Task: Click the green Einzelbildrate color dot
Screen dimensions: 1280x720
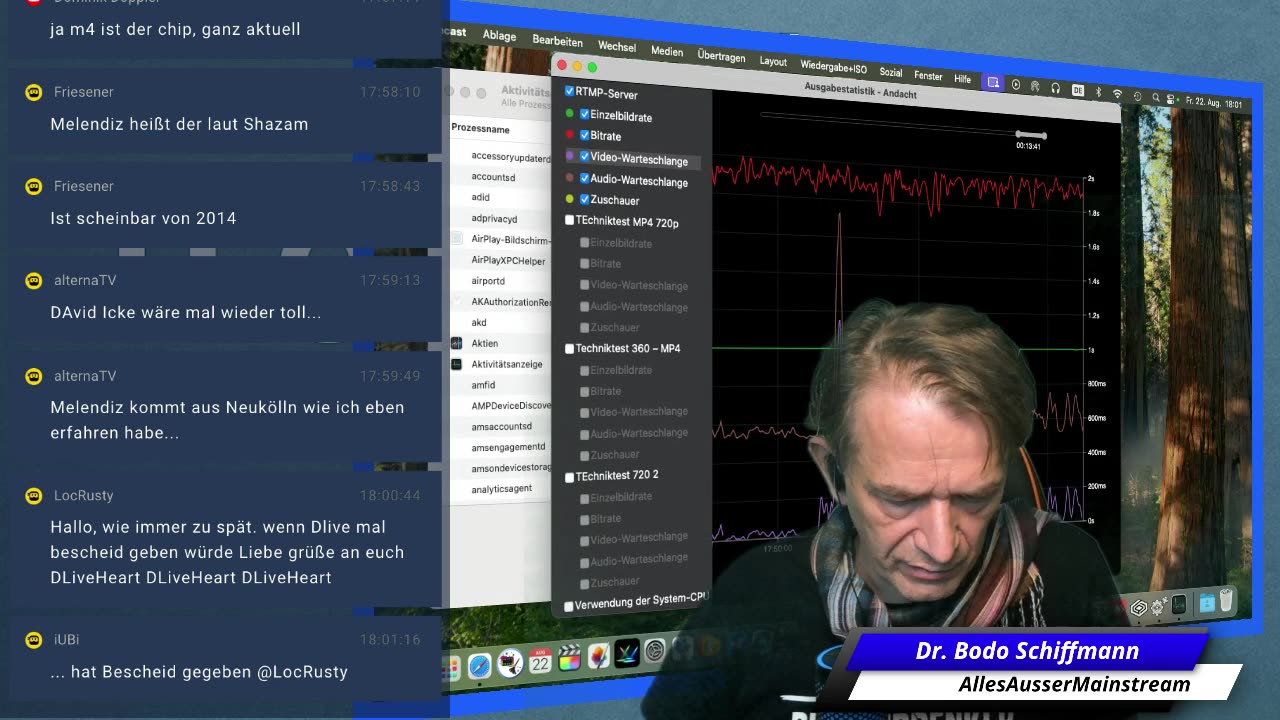Action: (569, 113)
